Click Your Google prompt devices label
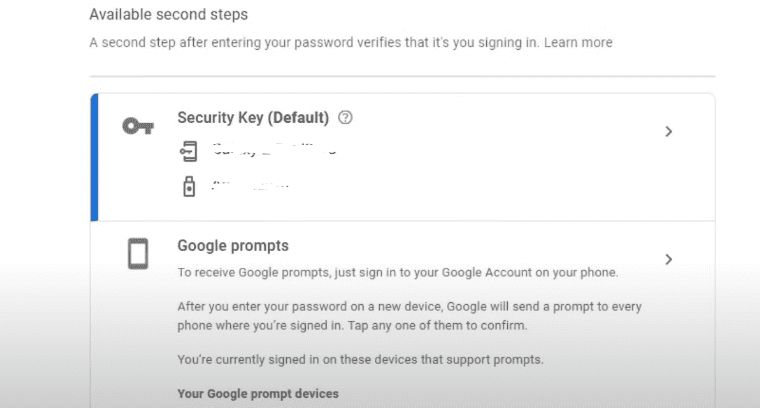This screenshot has height=408, width=760. [x=257, y=394]
